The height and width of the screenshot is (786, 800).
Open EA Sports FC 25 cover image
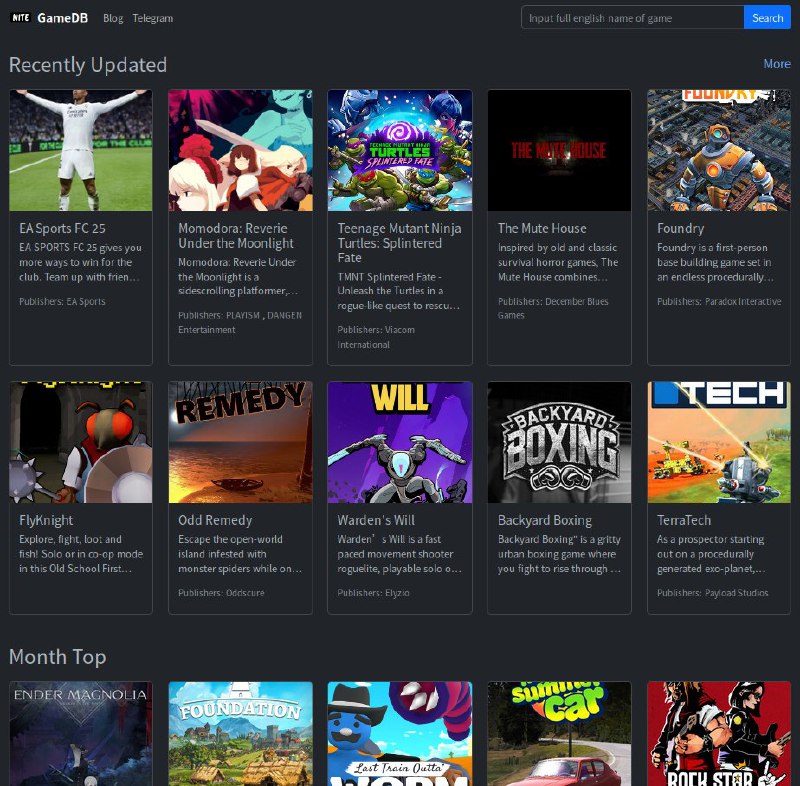pyautogui.click(x=81, y=150)
